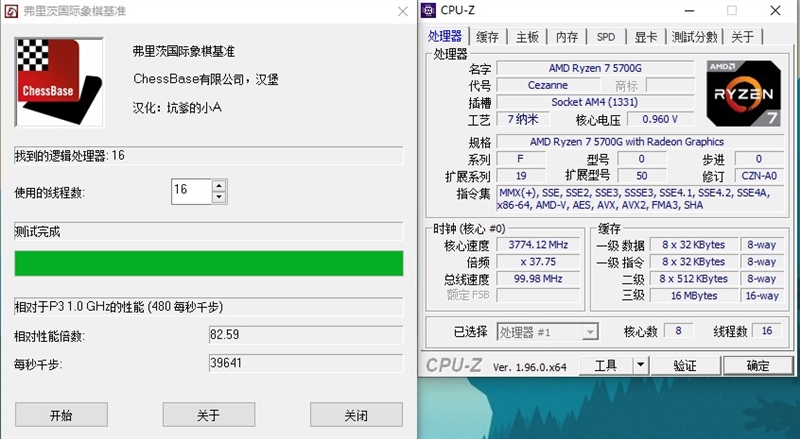The image size is (800, 439).
Task: Click the multiplier value x 37.75
Action: tap(538, 261)
